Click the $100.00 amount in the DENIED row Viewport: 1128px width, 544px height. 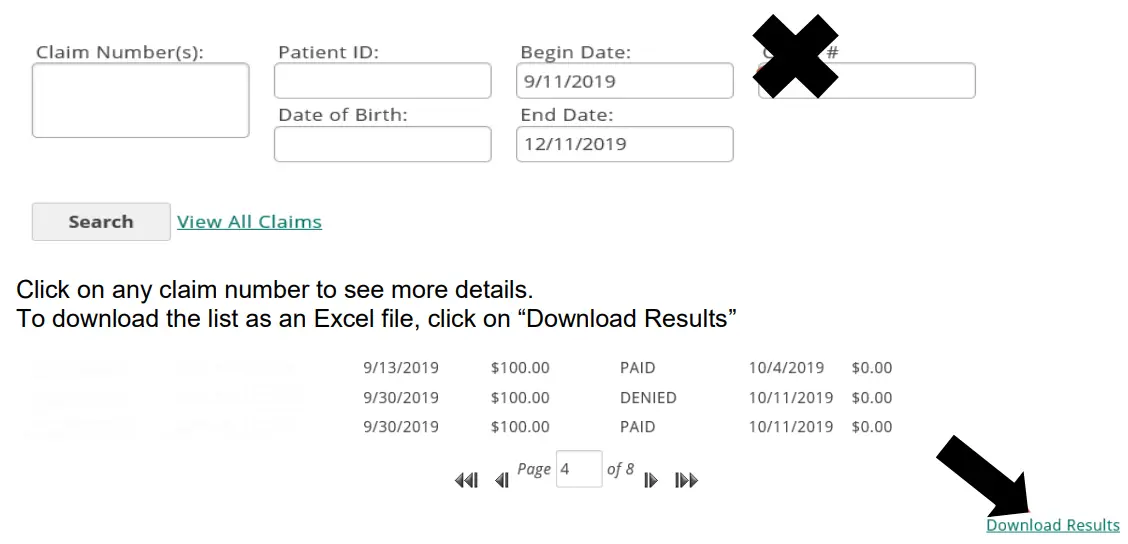520,398
